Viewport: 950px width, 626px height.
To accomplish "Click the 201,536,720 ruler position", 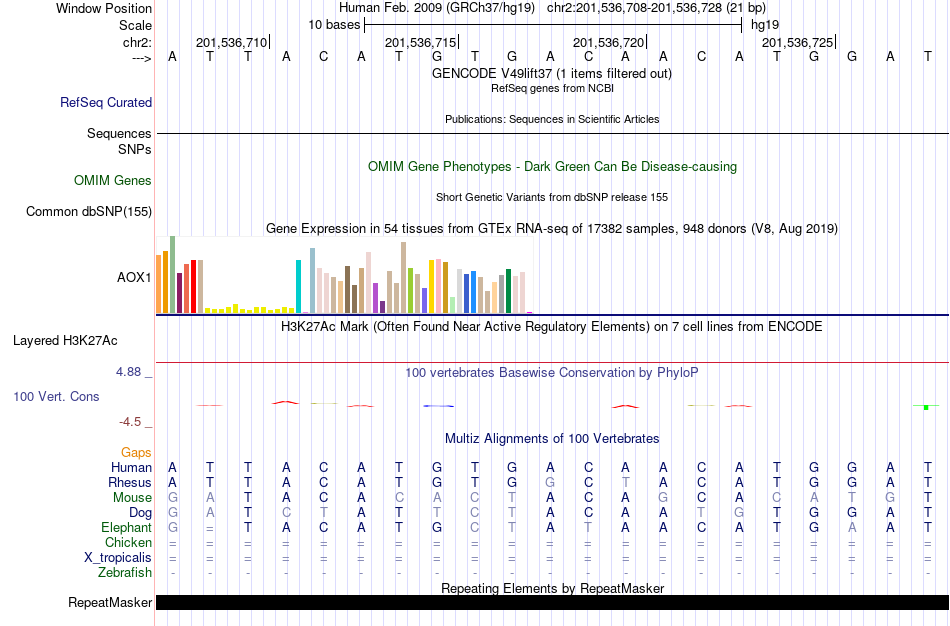I will [x=608, y=42].
